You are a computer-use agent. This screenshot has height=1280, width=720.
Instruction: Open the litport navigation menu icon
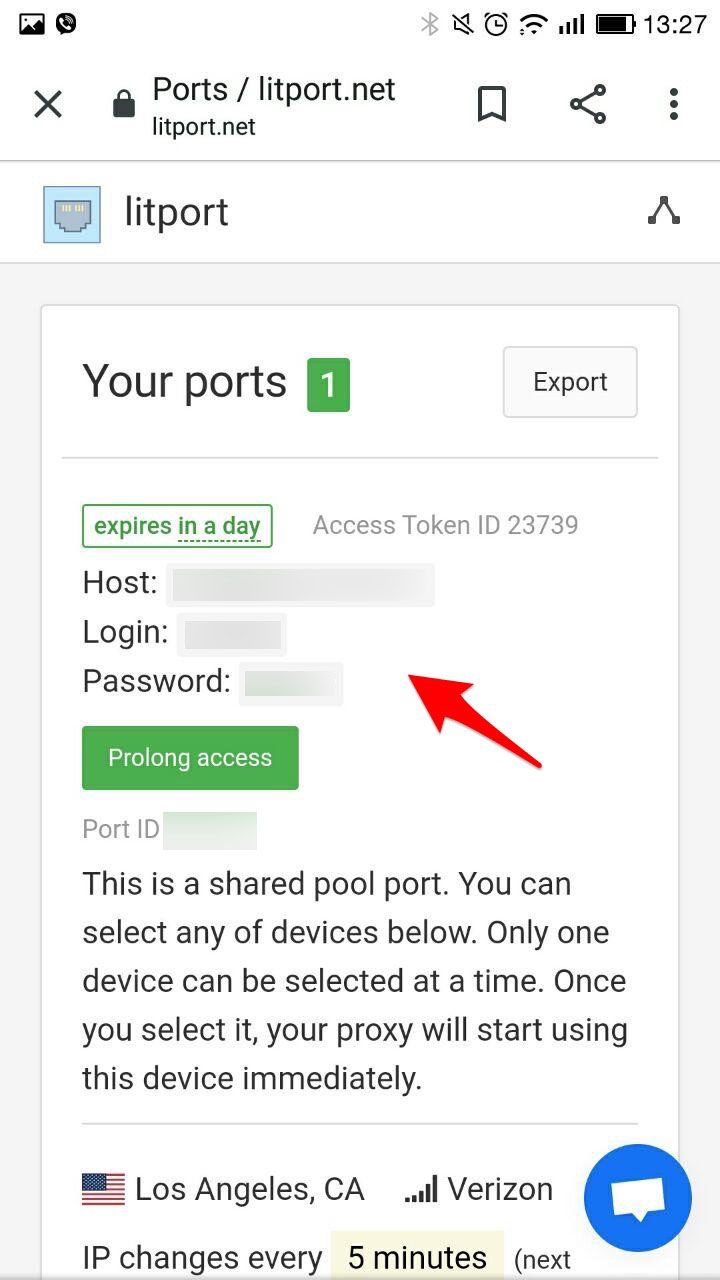tap(664, 210)
